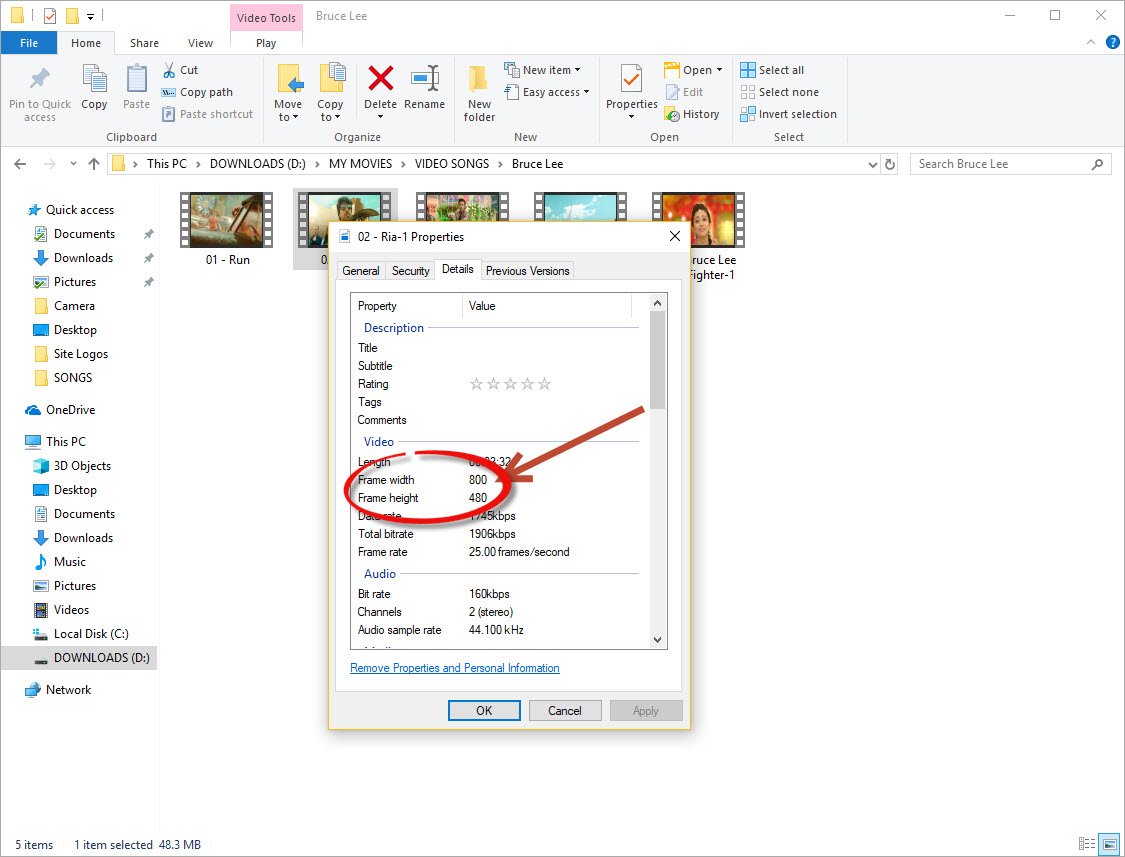This screenshot has width=1125, height=857.
Task: Cut the selected item
Action: click(182, 69)
